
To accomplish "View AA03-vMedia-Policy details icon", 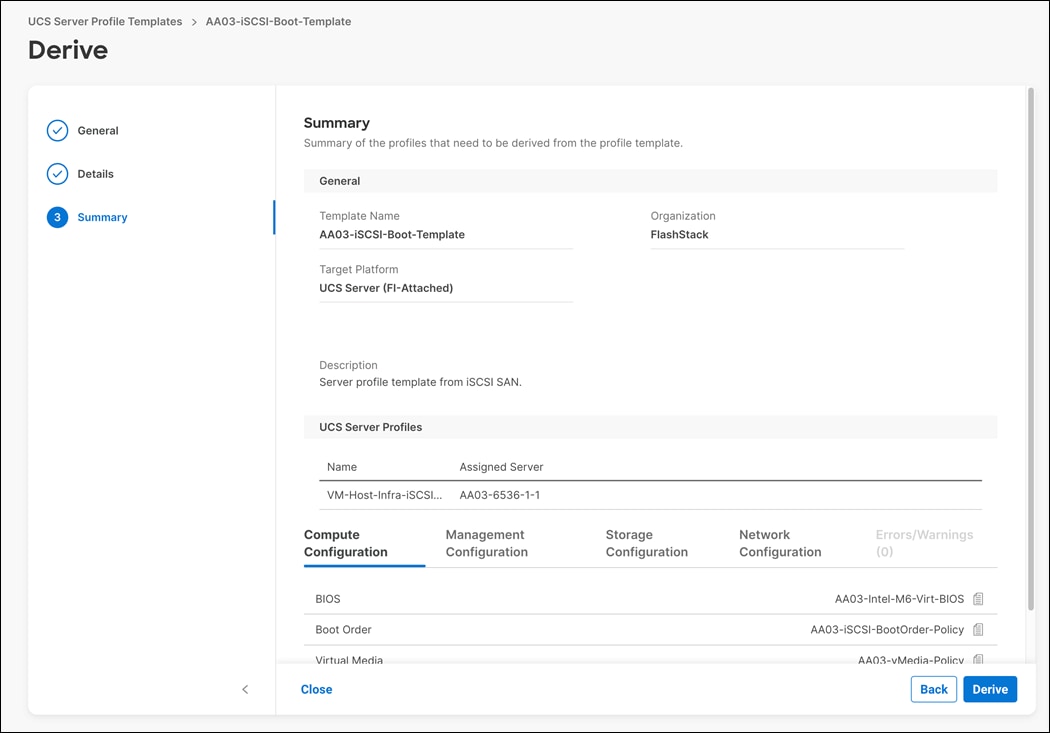I will click(x=978, y=659).
